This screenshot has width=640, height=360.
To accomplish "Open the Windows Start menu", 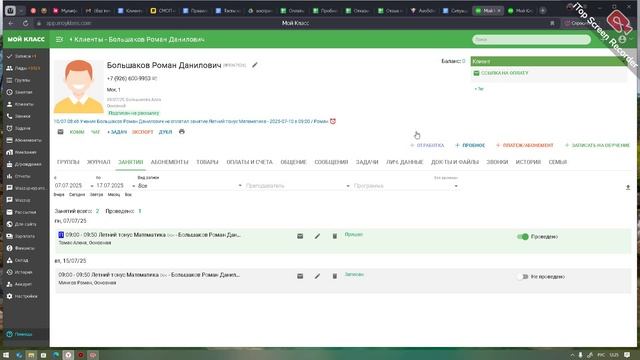I will click(x=6, y=355).
